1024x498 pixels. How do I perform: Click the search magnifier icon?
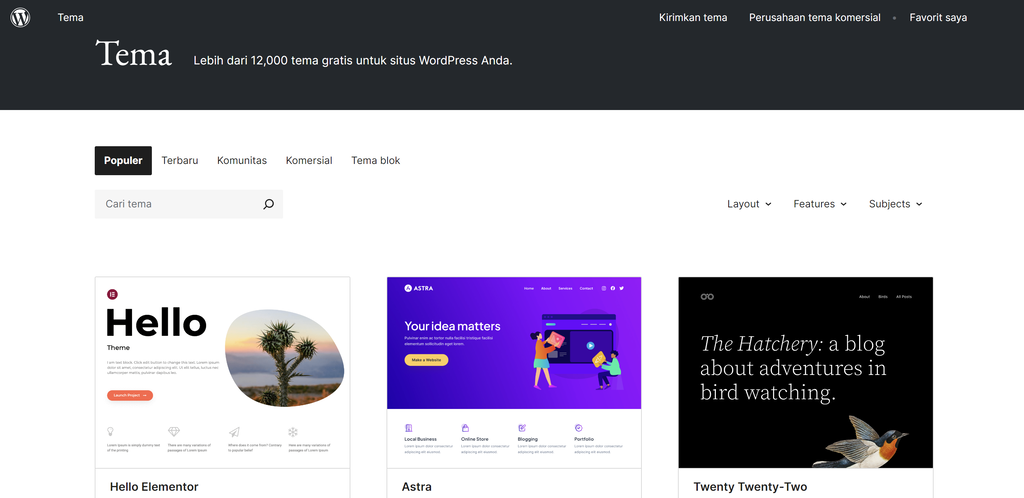pyautogui.click(x=268, y=204)
